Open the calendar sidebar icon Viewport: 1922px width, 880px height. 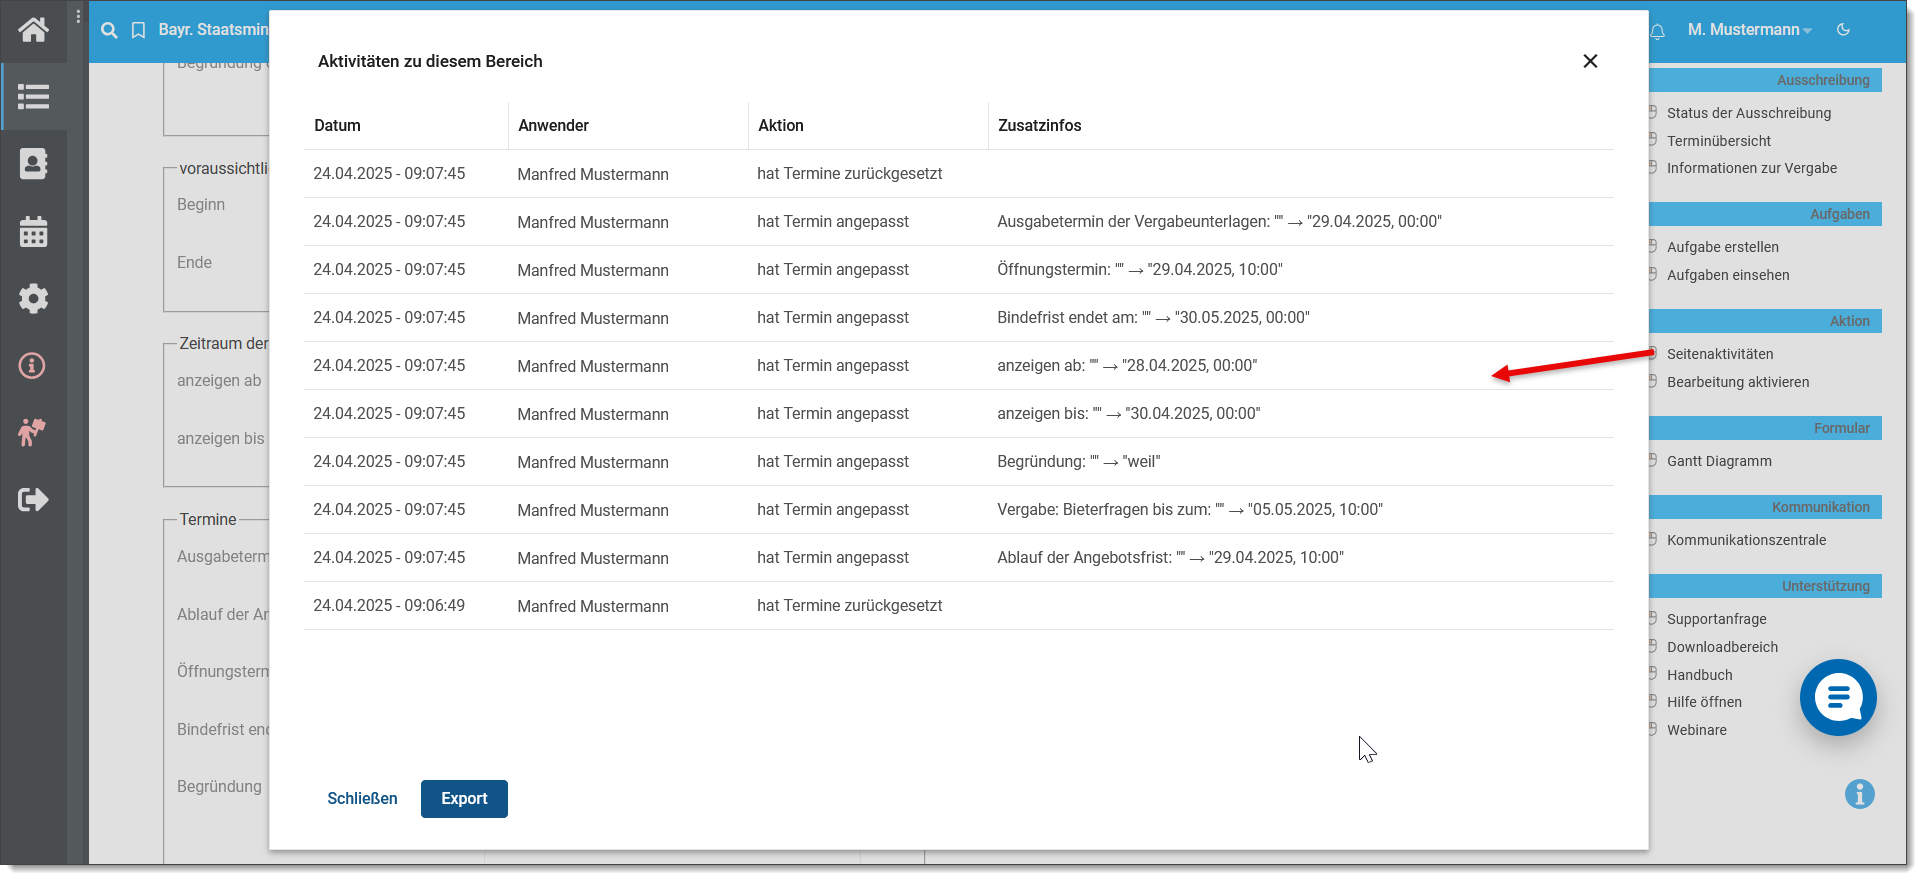pos(33,232)
